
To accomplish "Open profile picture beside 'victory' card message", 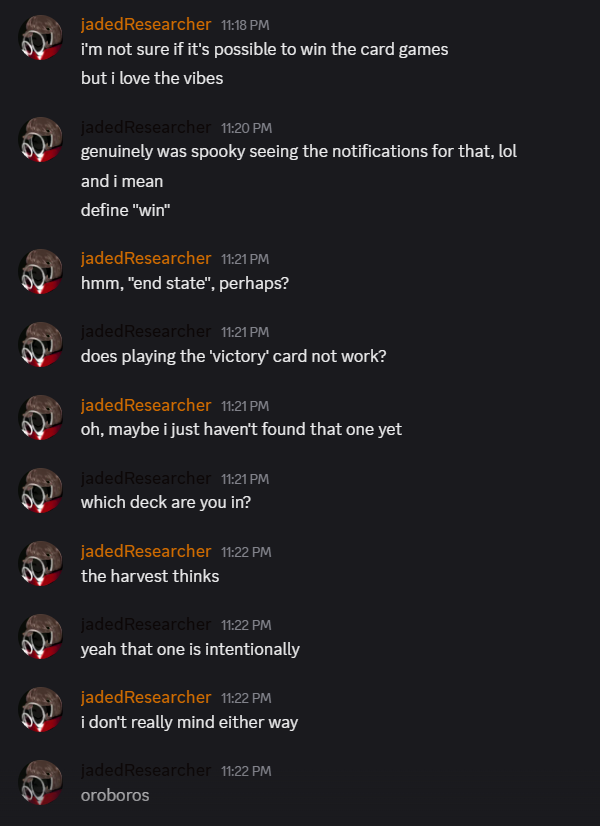I will pyautogui.click(x=41, y=344).
